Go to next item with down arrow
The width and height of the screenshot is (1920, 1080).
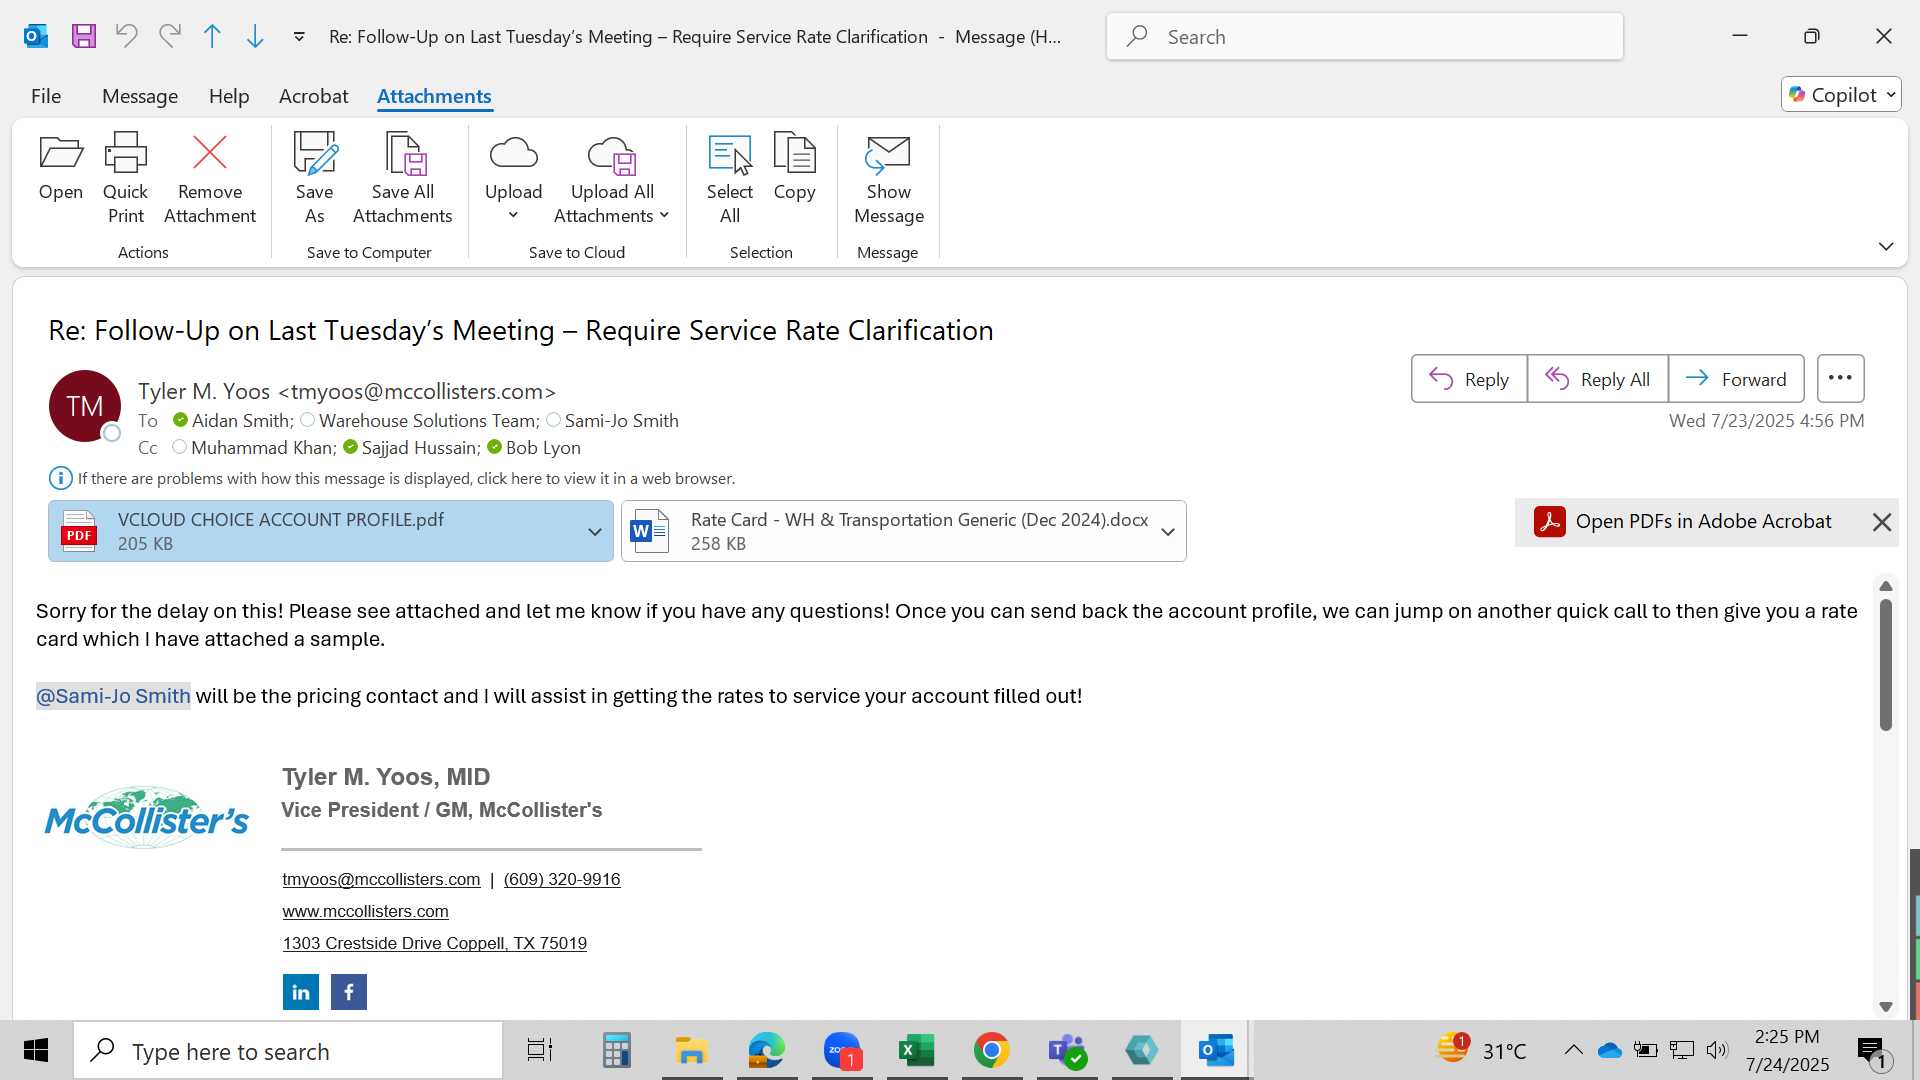255,37
